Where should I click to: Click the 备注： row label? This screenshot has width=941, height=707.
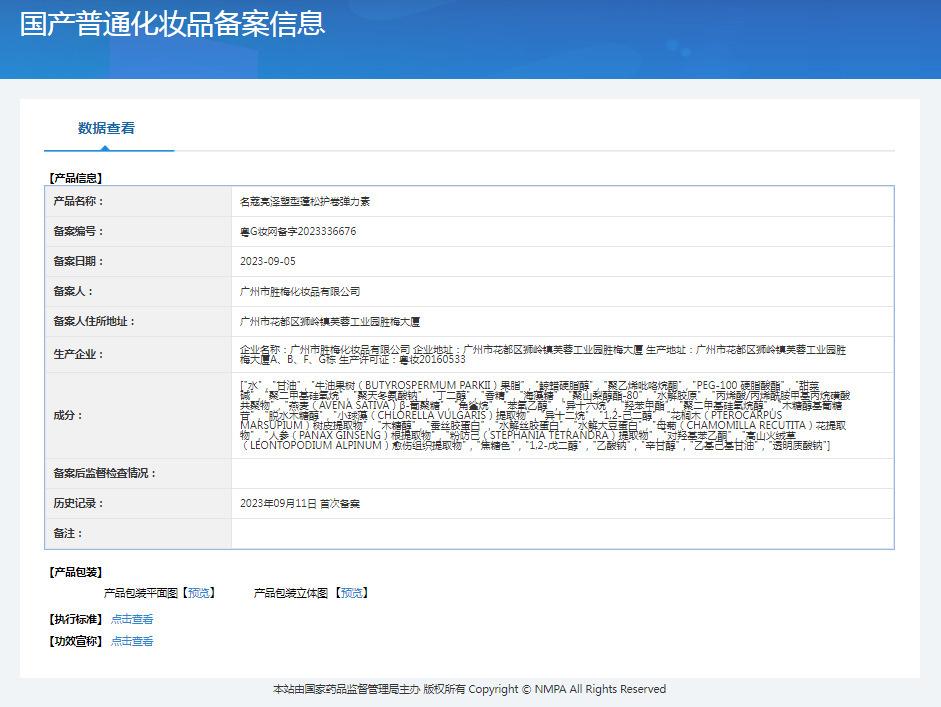tap(68, 533)
